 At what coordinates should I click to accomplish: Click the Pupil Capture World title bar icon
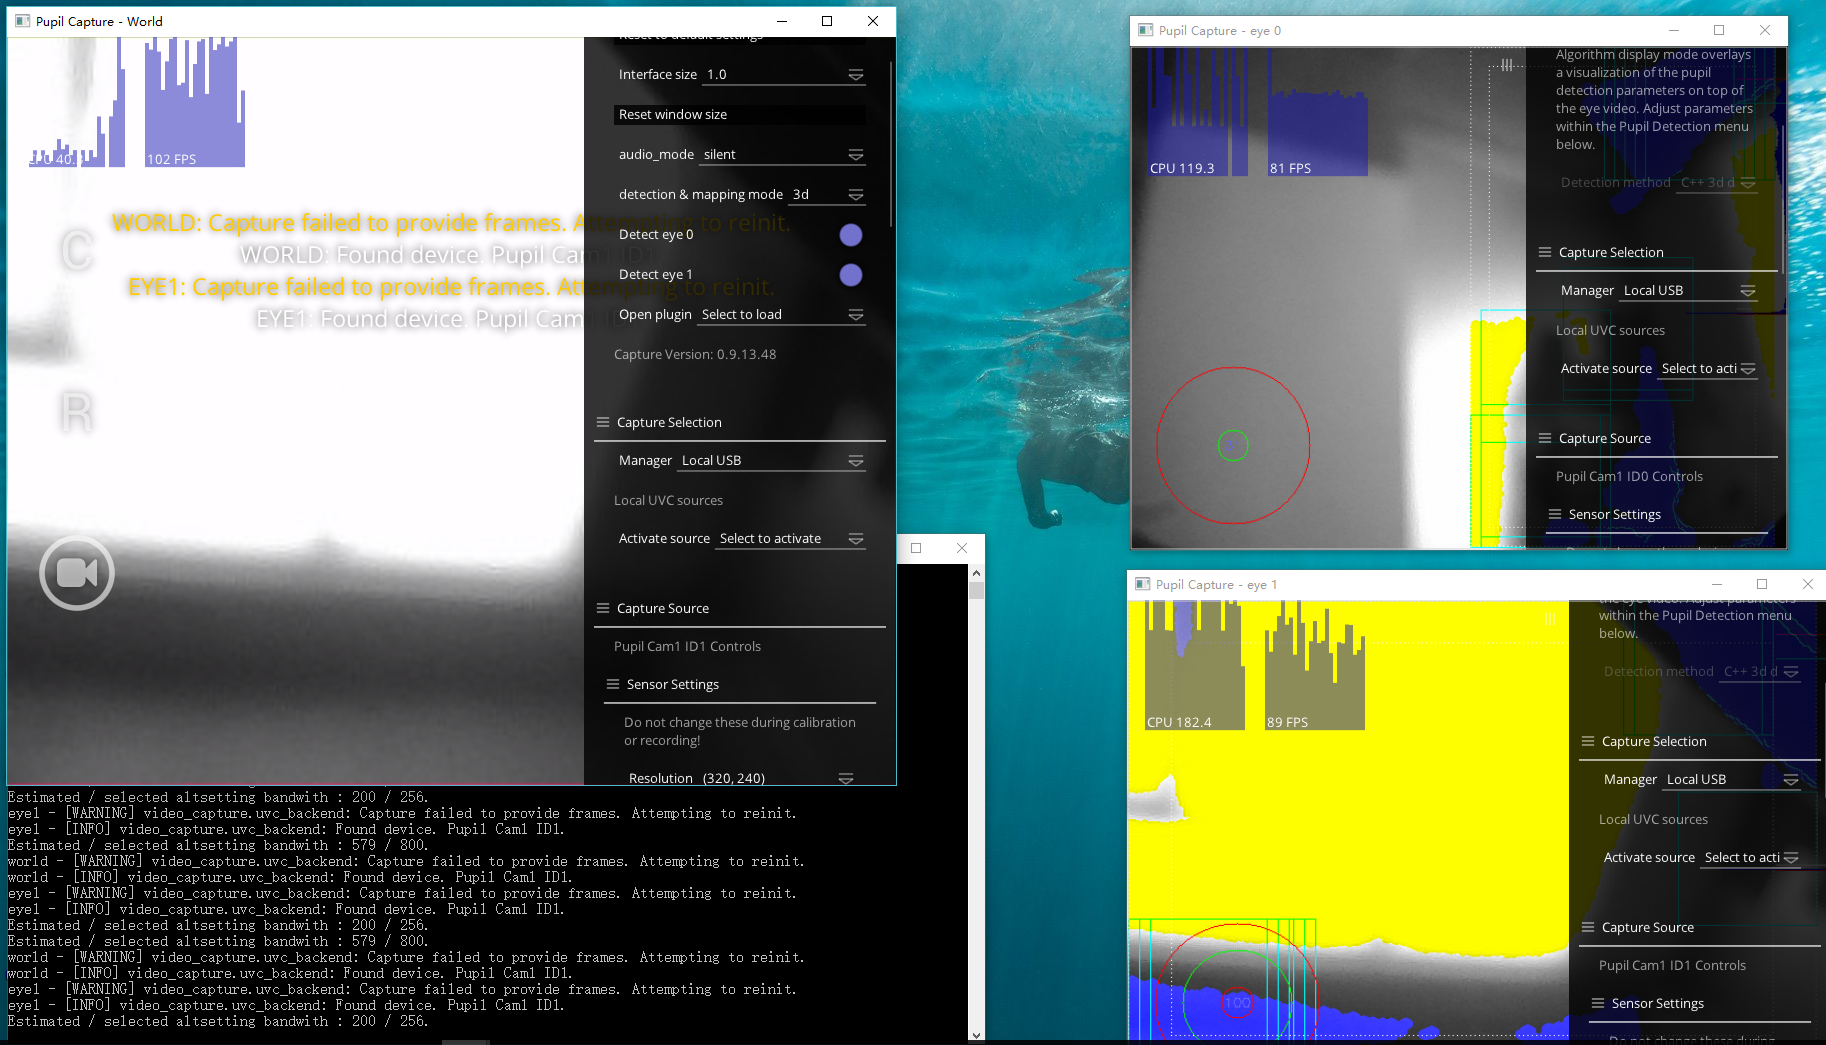23,21
